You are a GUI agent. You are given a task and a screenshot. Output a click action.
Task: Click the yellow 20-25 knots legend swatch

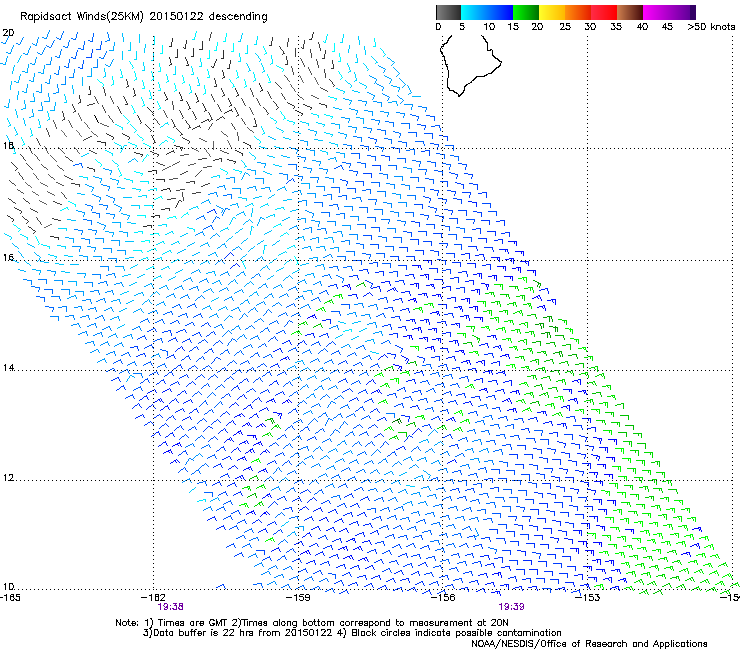click(x=552, y=12)
